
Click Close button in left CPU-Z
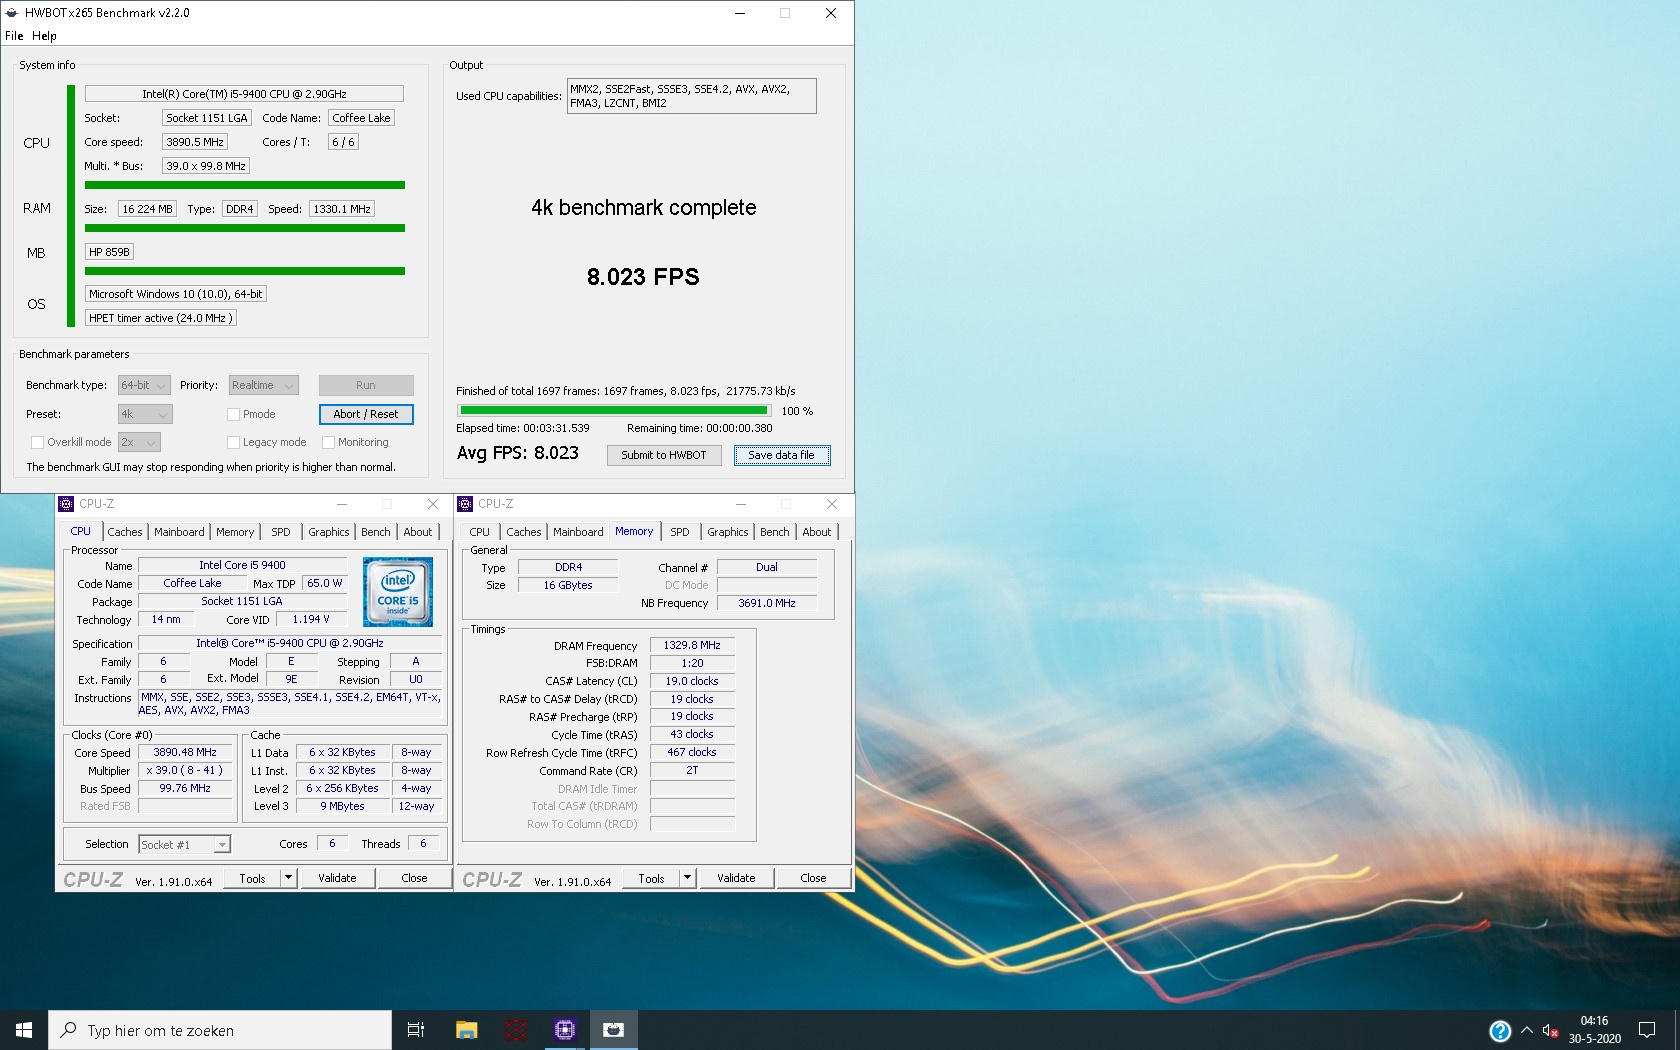(414, 878)
